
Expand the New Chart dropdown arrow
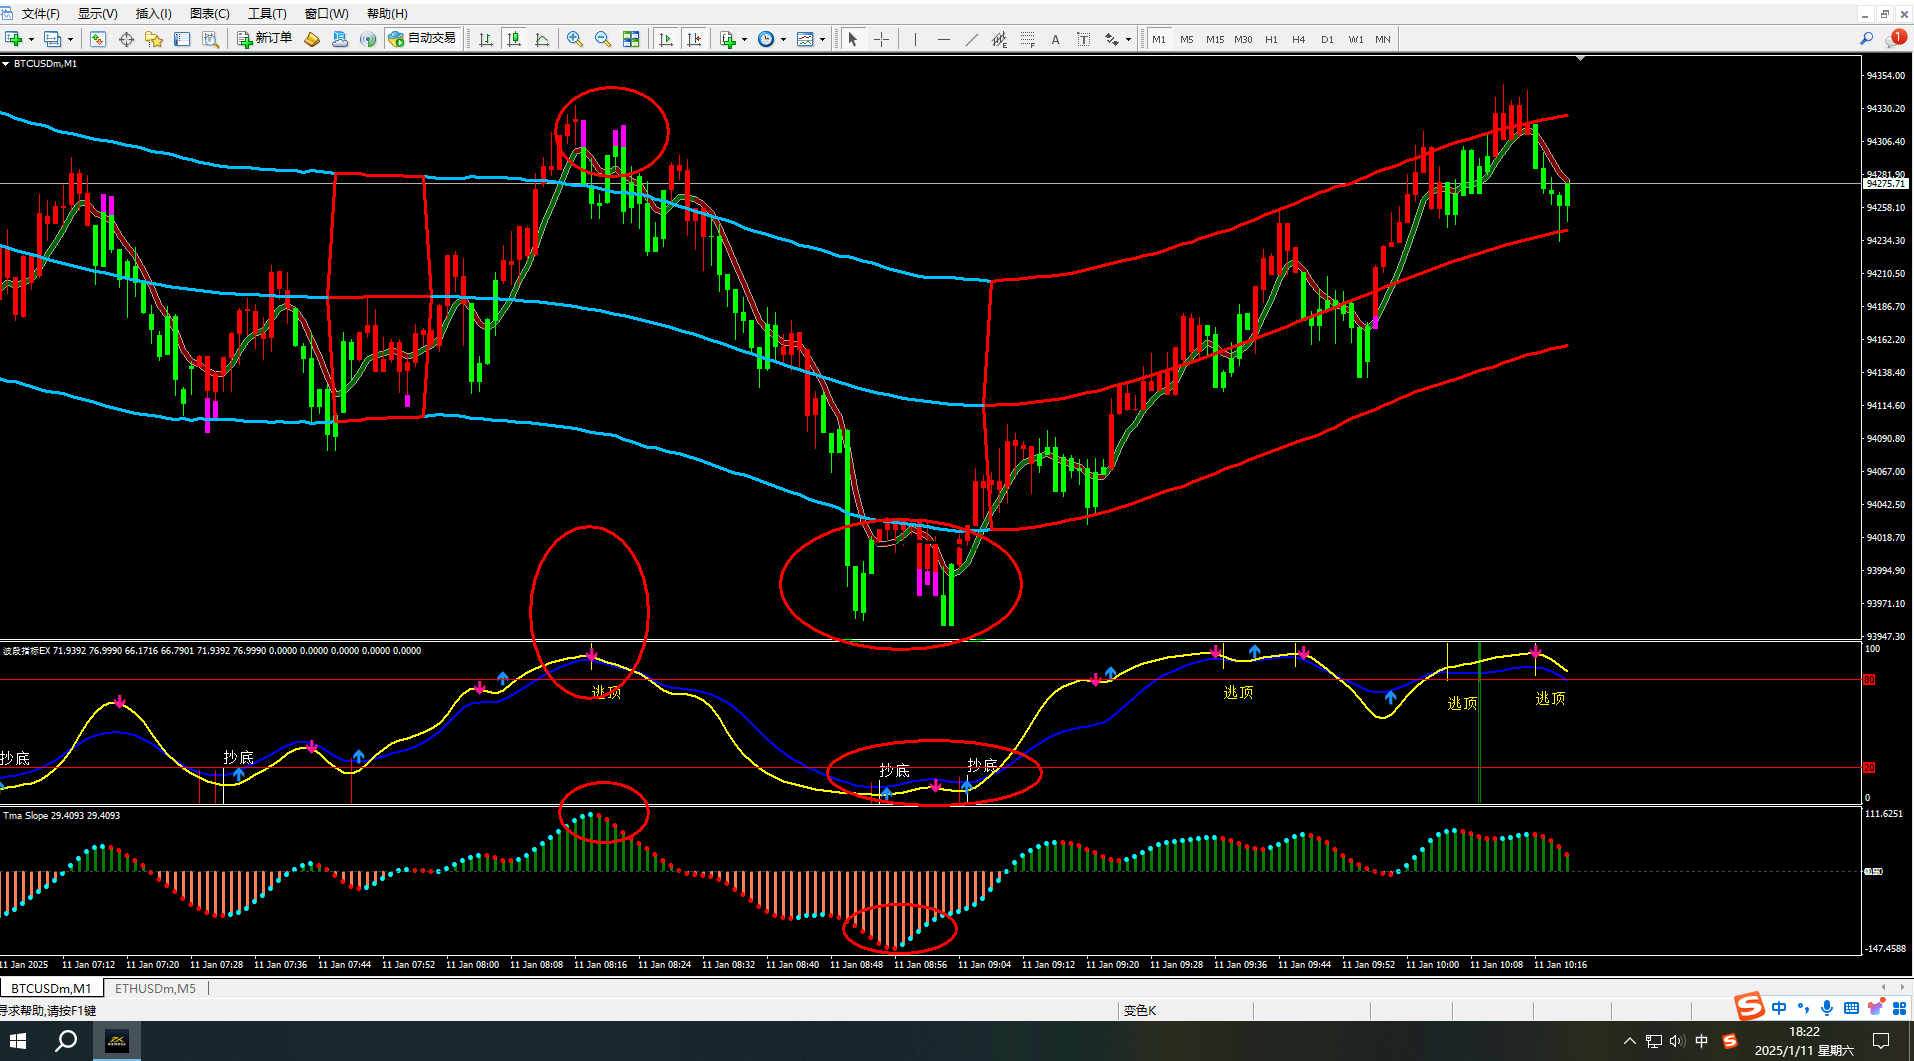tap(31, 40)
